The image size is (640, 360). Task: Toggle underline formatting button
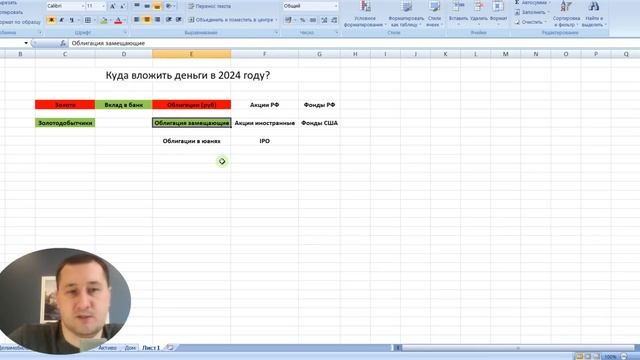[x=71, y=20]
